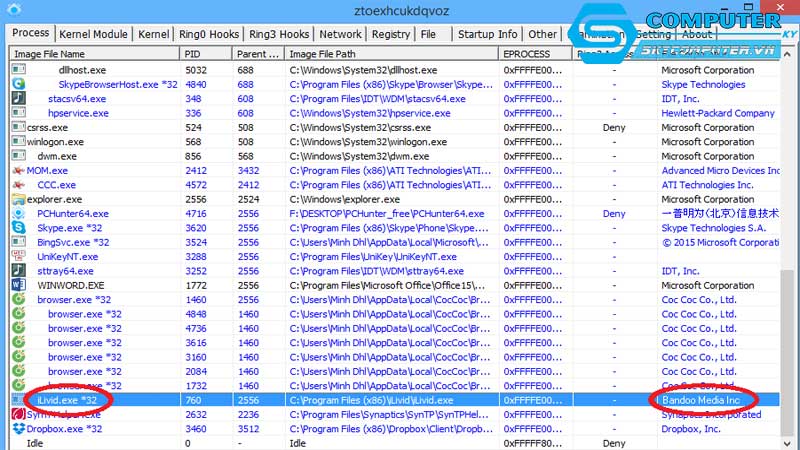800x450 pixels.
Task: Click the PCHunter64.exe icon
Action: click(18, 213)
